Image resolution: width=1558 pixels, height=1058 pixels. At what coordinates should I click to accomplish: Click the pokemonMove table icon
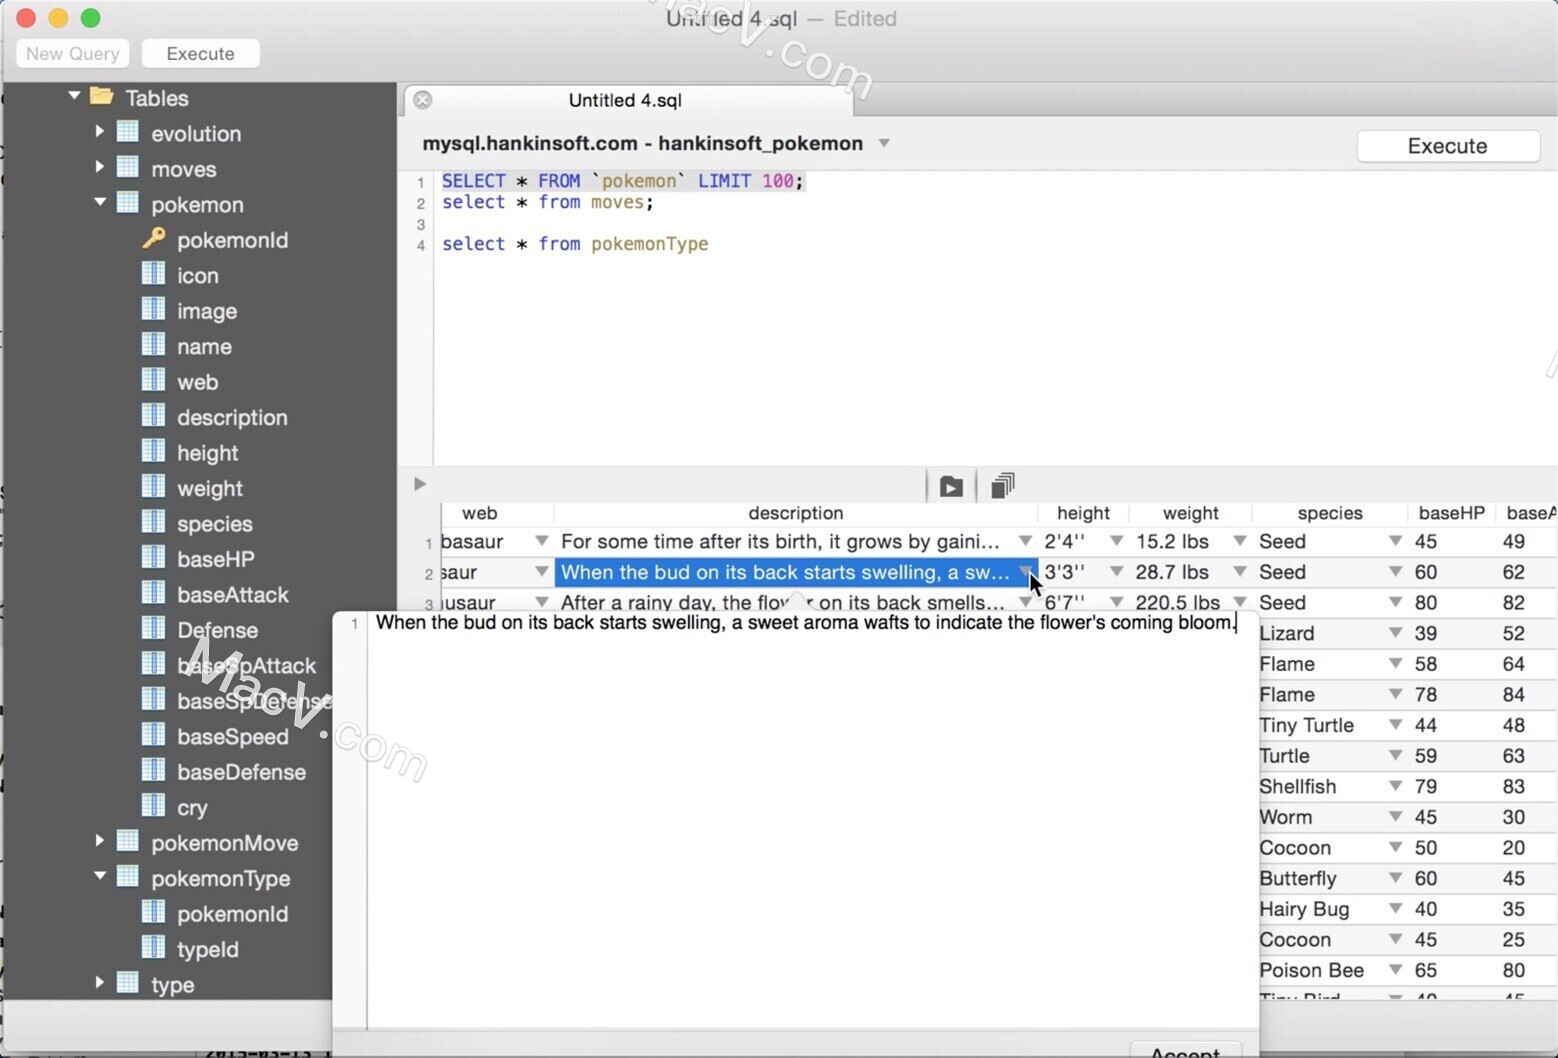128,842
